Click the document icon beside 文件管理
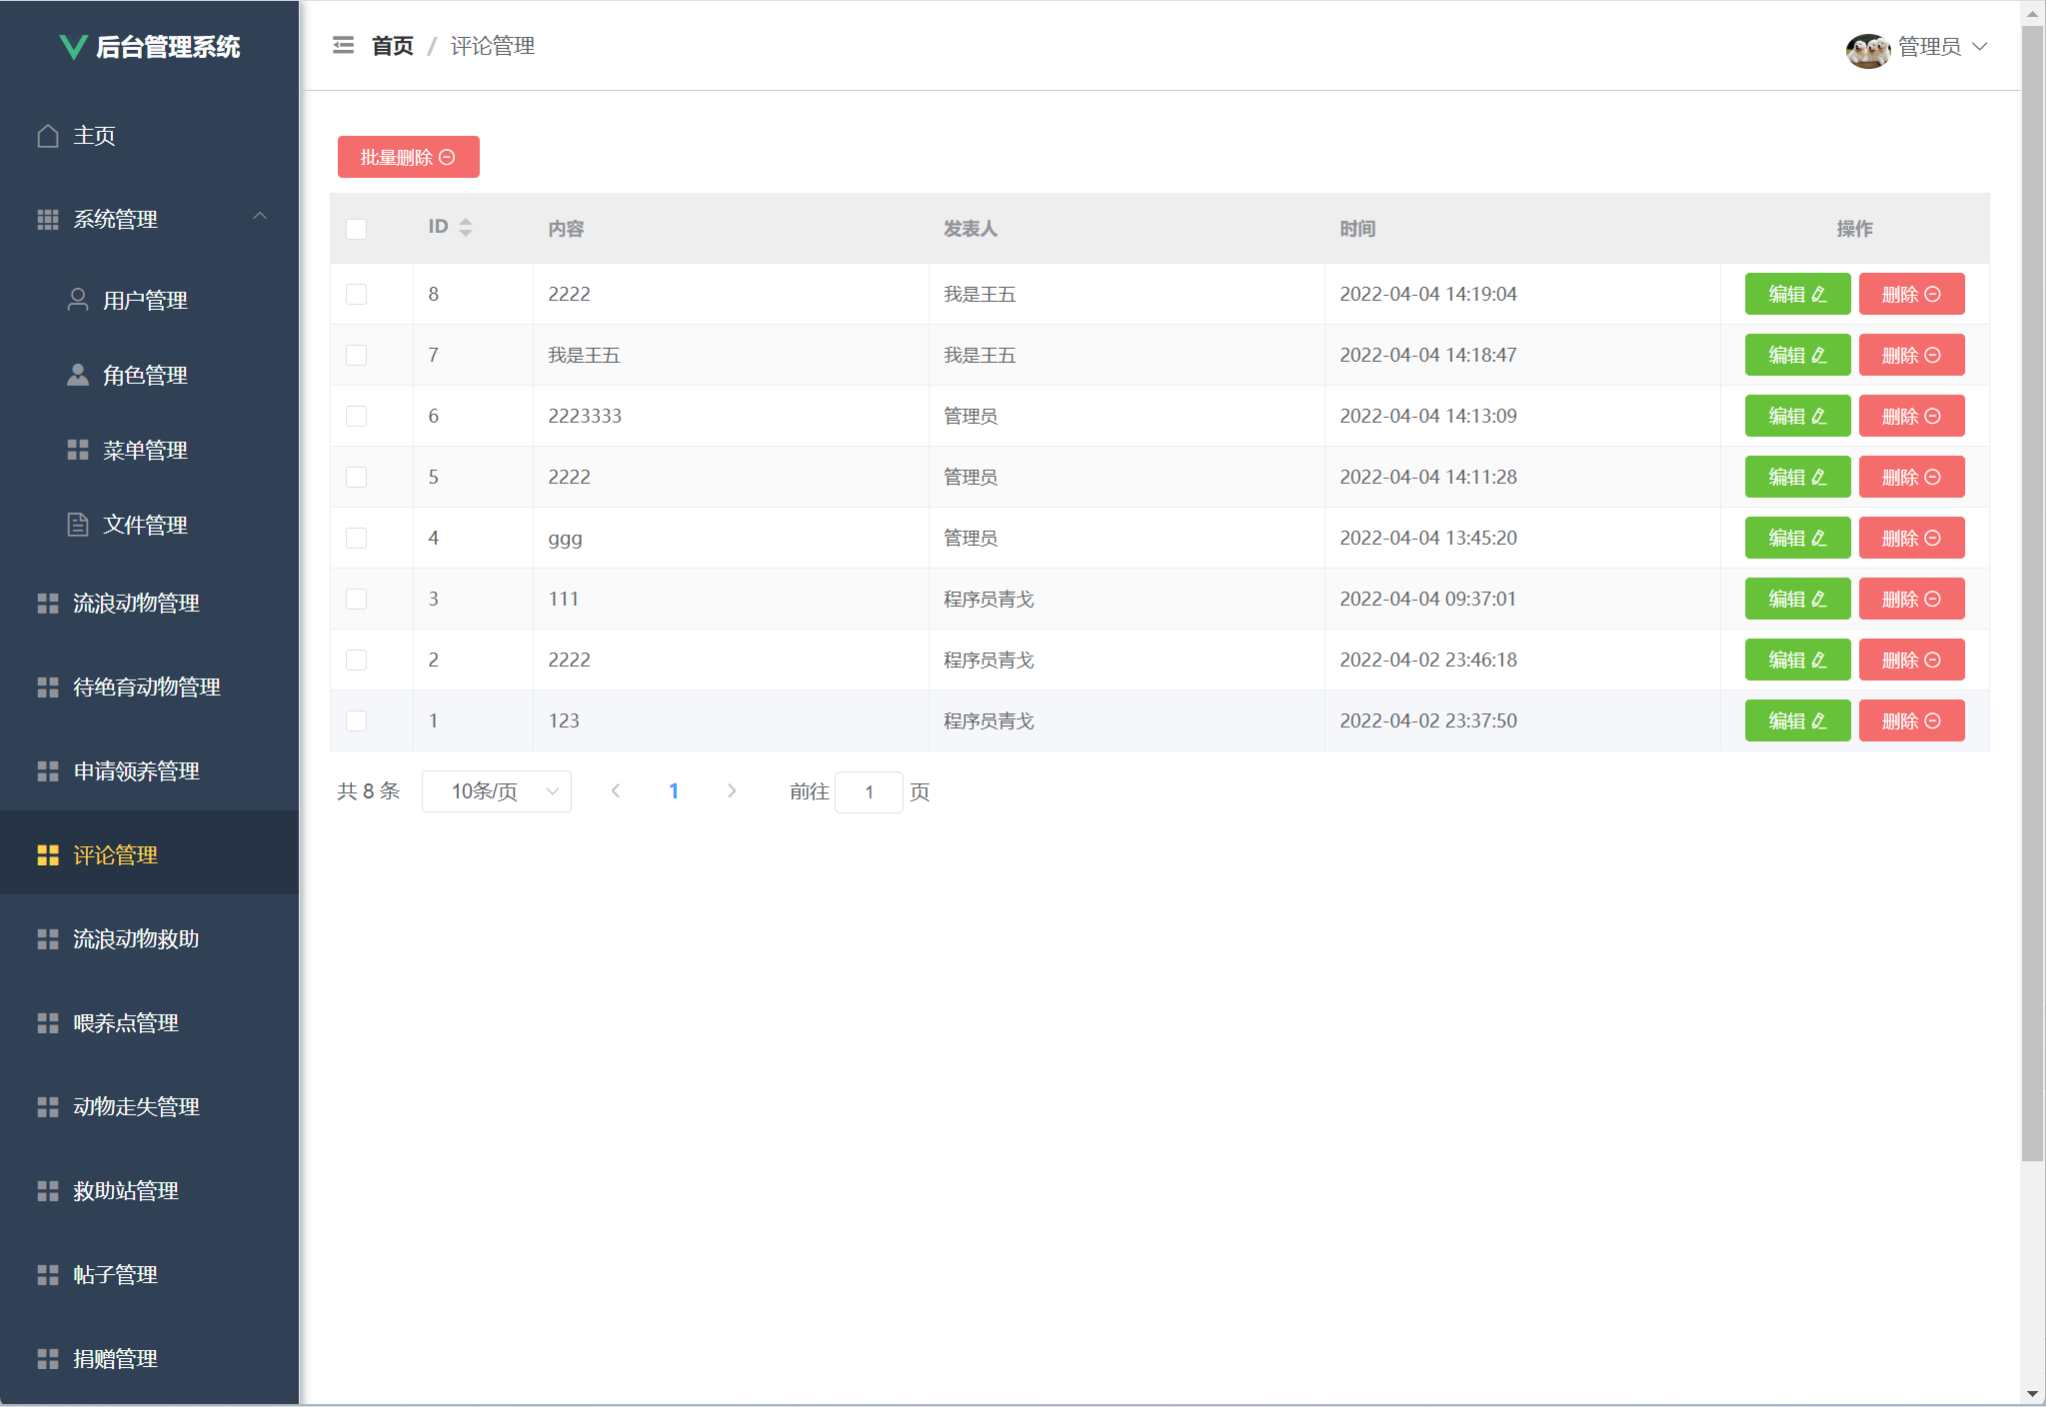 pos(77,524)
